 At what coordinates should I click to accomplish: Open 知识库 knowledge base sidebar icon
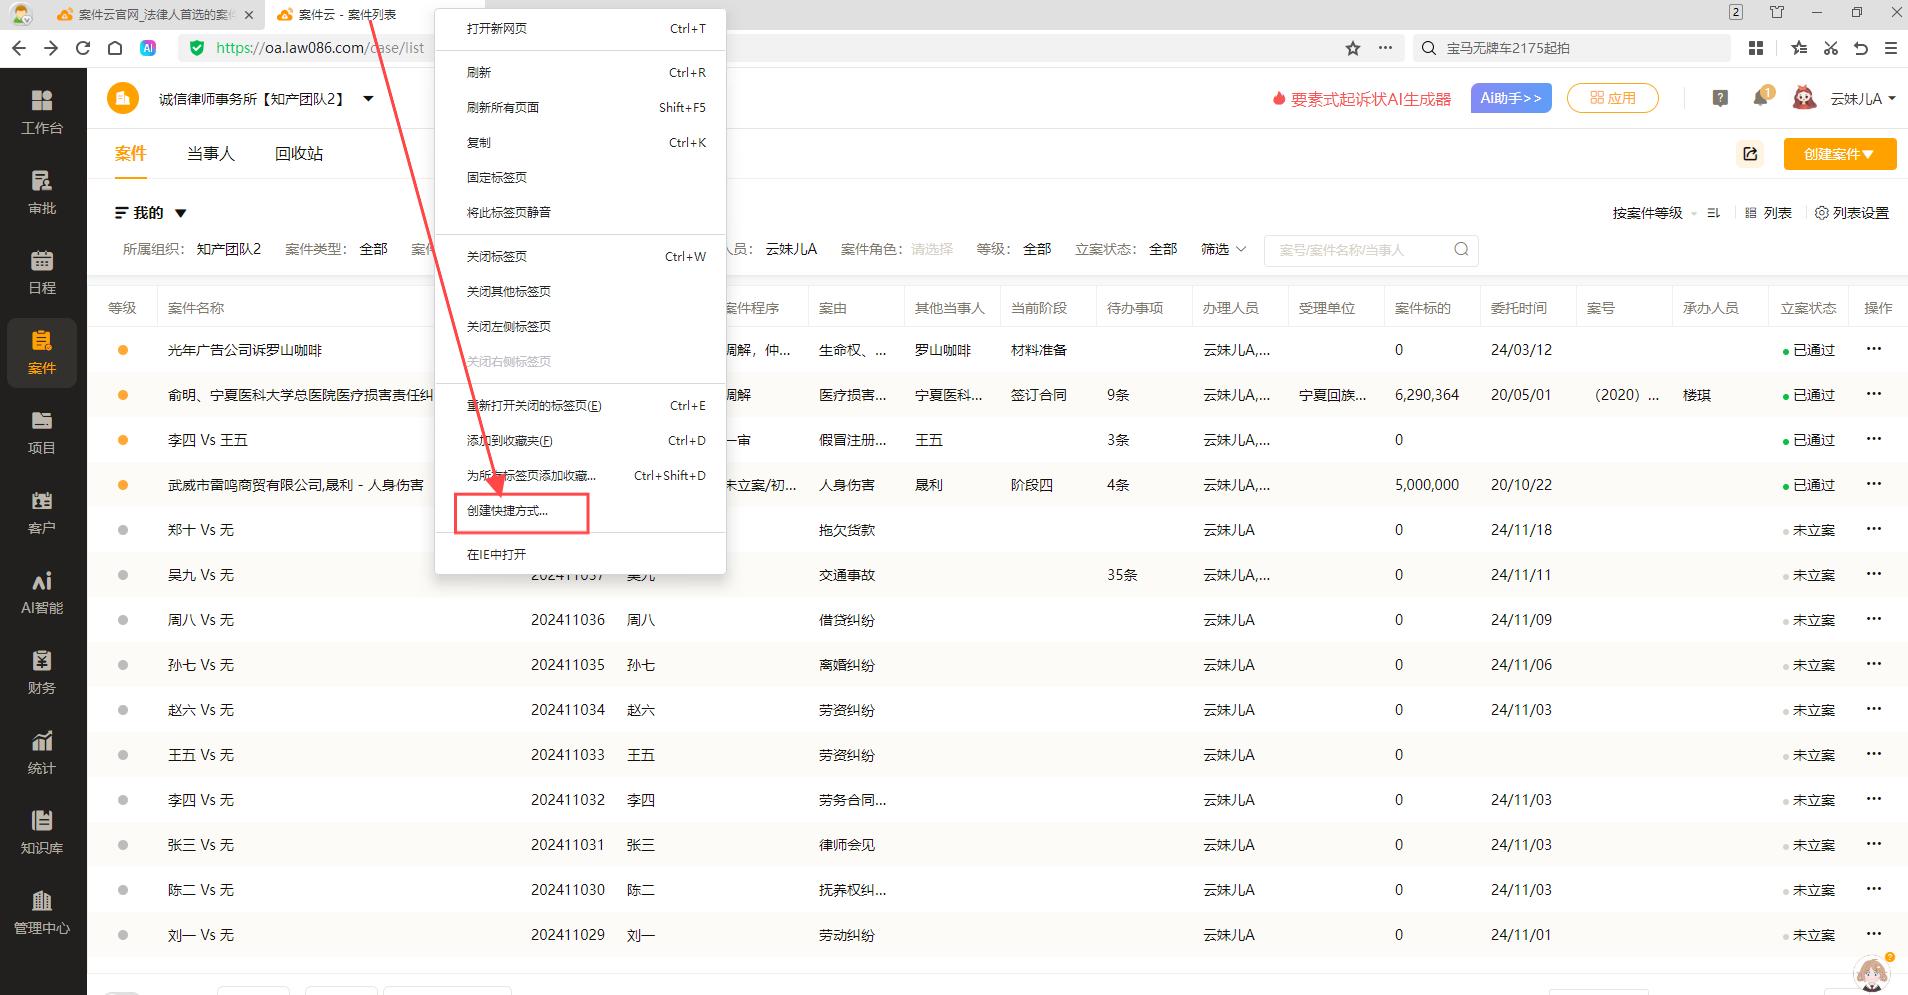tap(41, 832)
